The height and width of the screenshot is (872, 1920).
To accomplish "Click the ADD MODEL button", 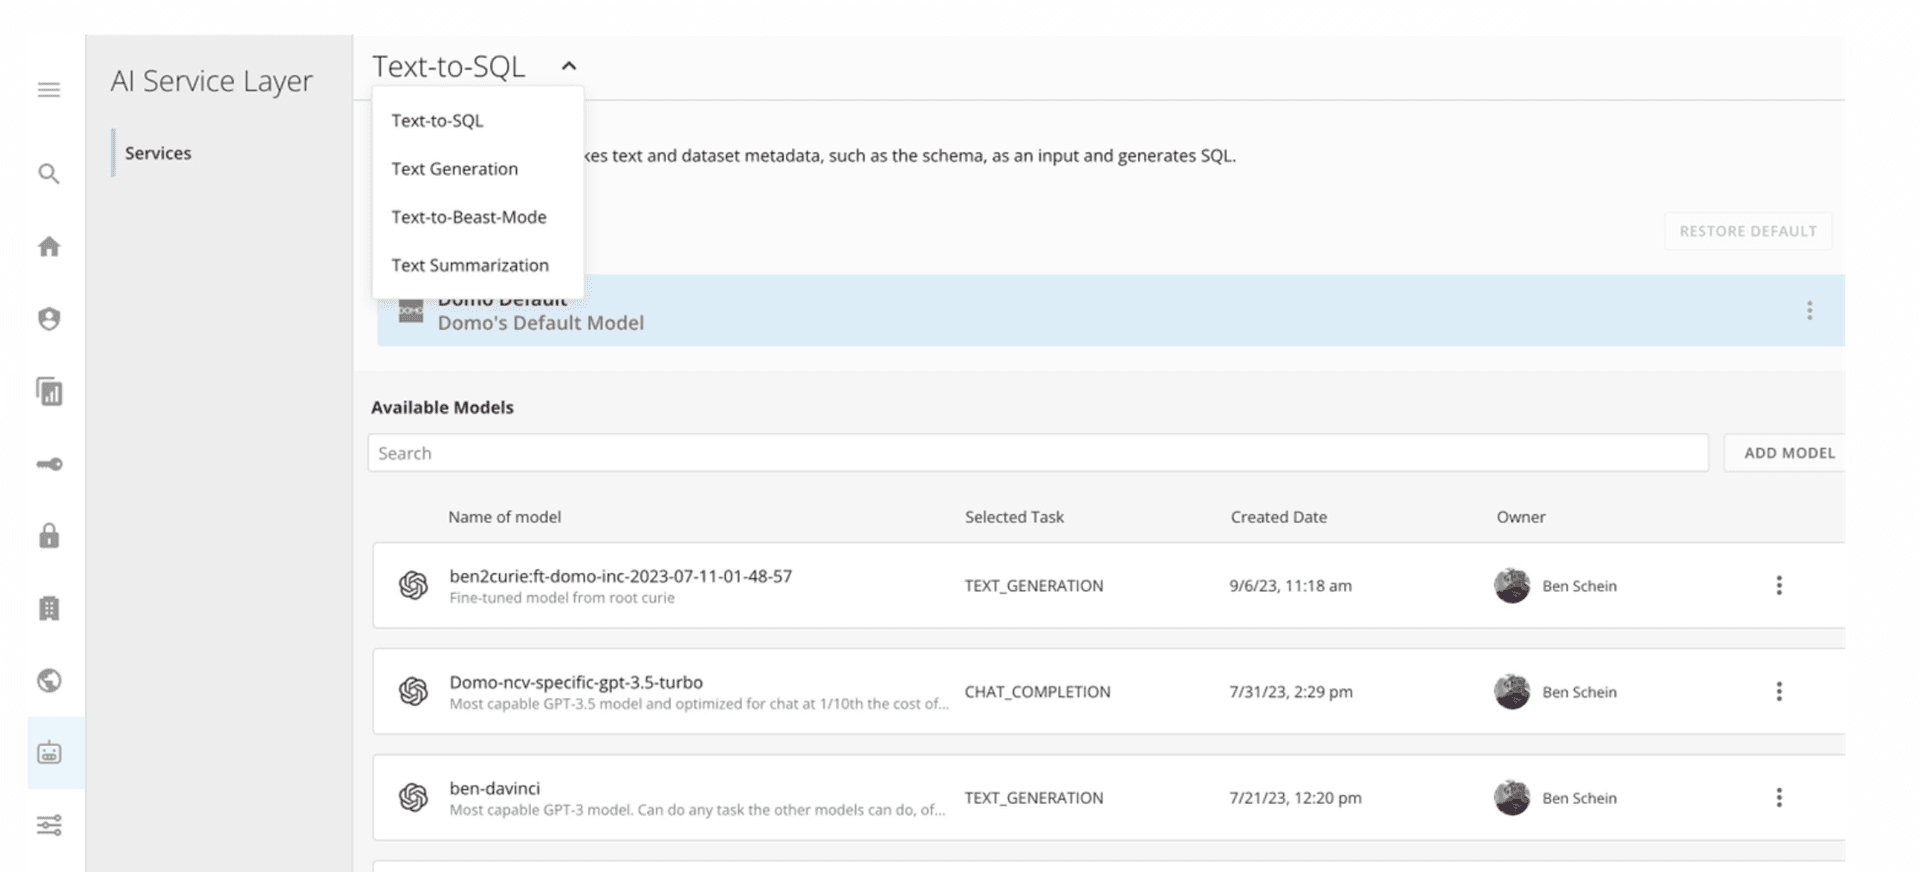I will (1788, 453).
